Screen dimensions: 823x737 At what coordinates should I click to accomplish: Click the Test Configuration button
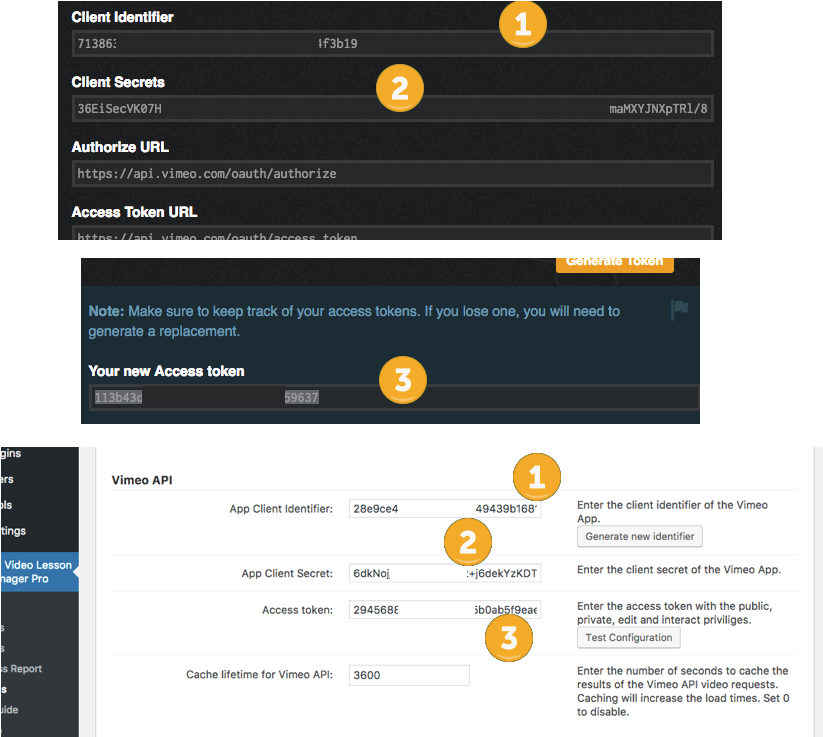(x=628, y=637)
